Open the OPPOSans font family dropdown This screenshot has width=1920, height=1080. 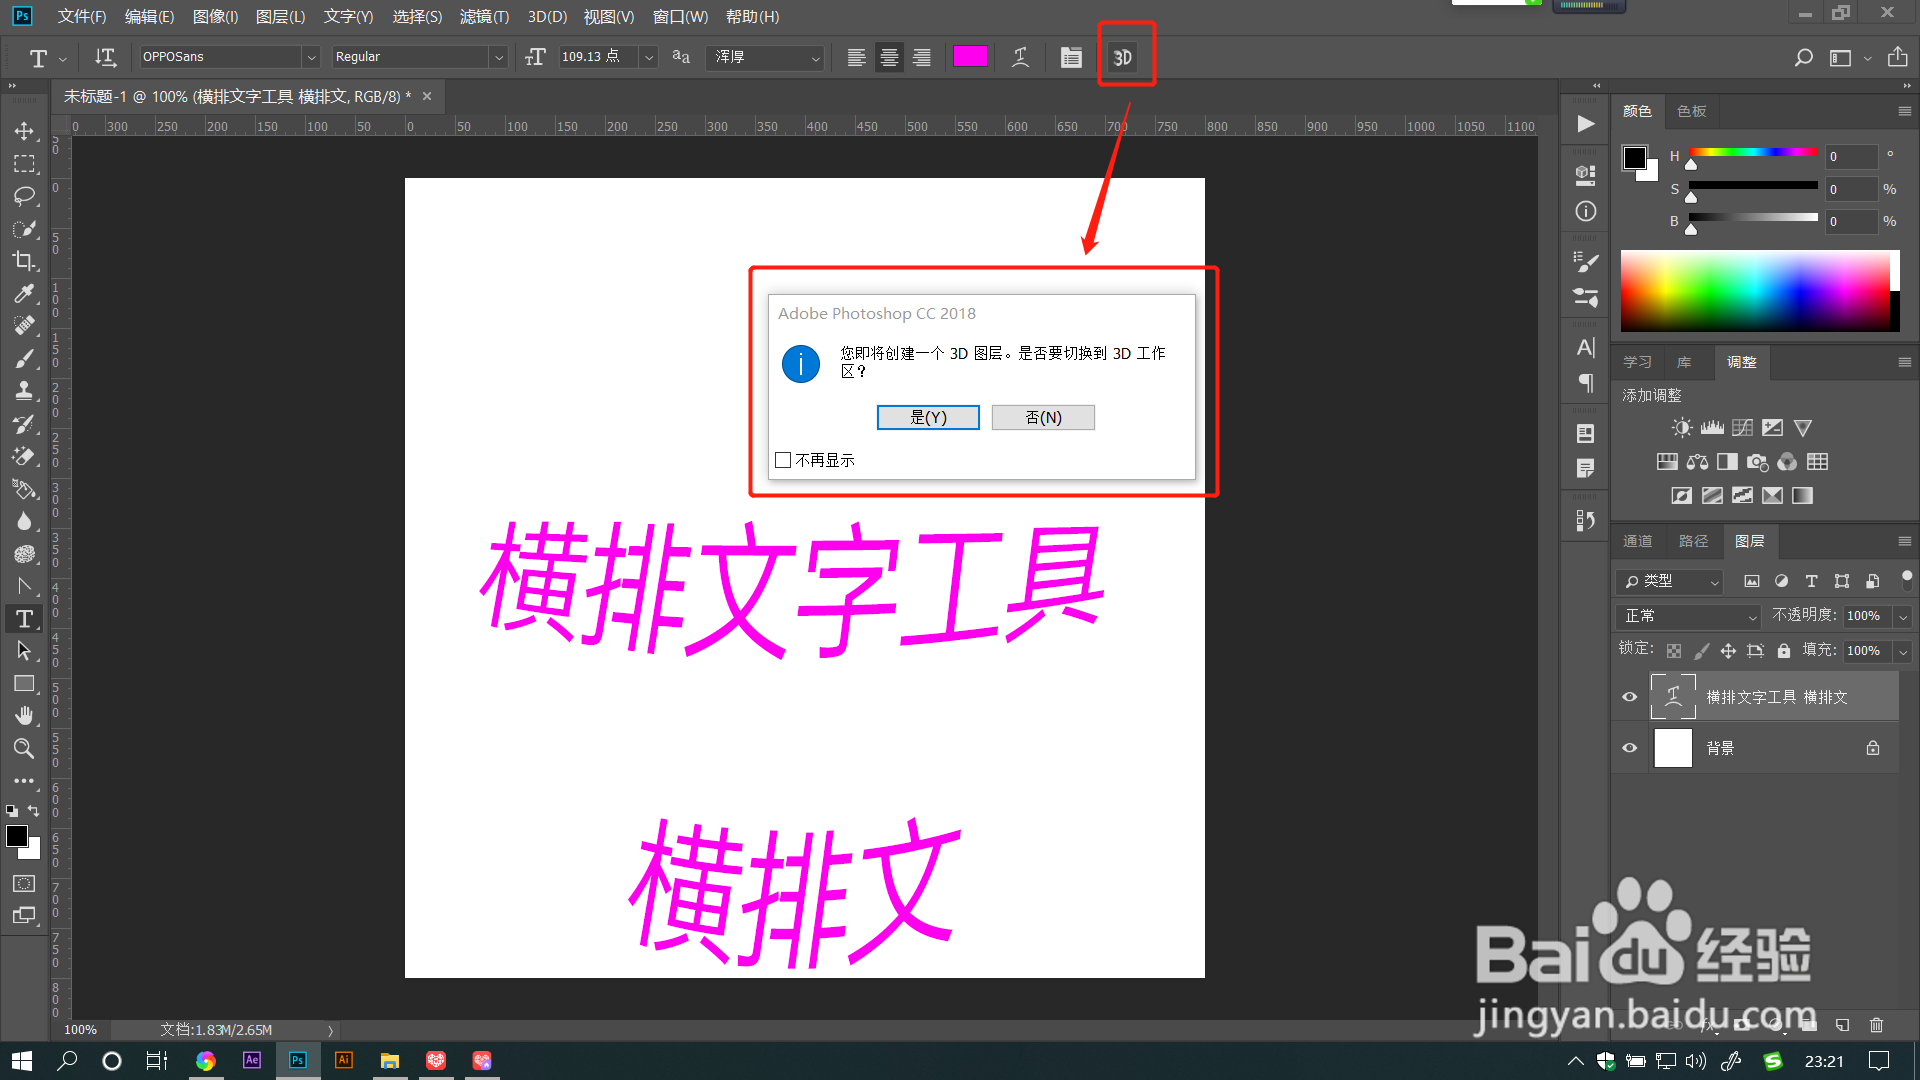click(x=311, y=57)
